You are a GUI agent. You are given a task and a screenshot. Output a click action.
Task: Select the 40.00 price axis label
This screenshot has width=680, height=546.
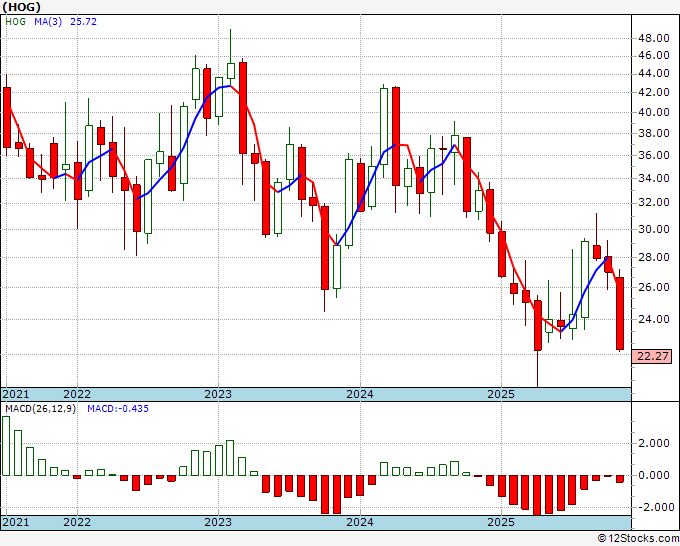point(654,112)
